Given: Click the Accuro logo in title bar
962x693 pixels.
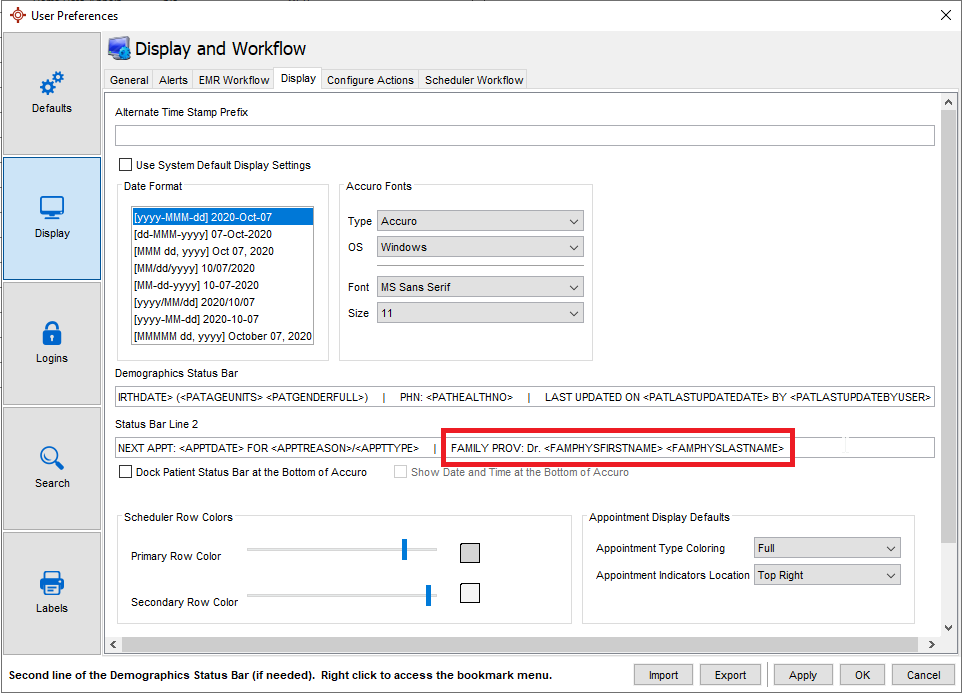Looking at the screenshot, I should click(16, 15).
